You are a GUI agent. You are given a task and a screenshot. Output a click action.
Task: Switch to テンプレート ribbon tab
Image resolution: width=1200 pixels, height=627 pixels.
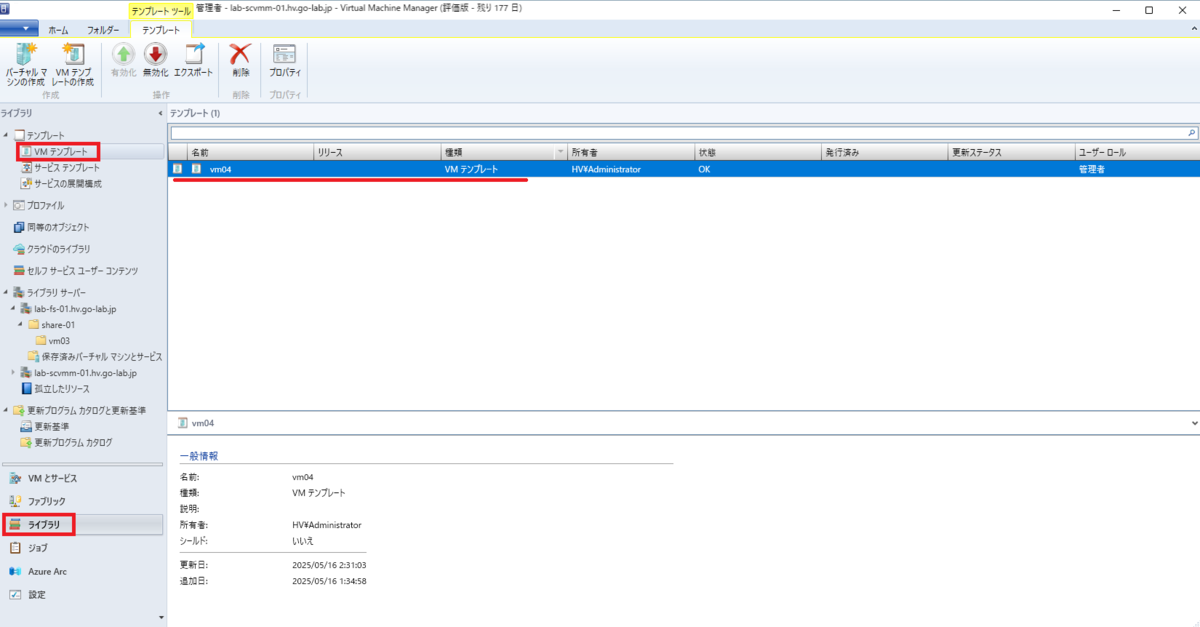(x=161, y=30)
